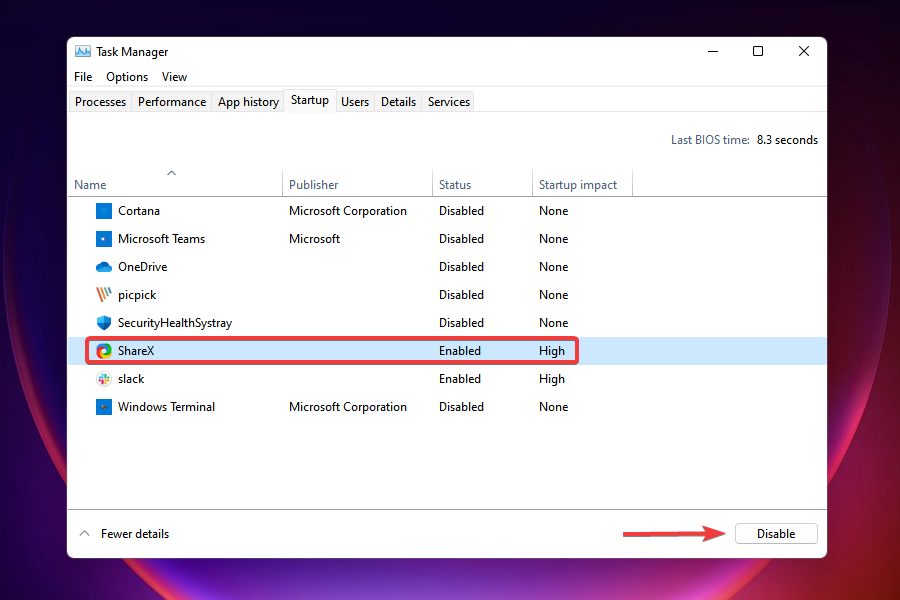Select the Windows Terminal row name
This screenshot has height=600, width=900.
(x=166, y=407)
